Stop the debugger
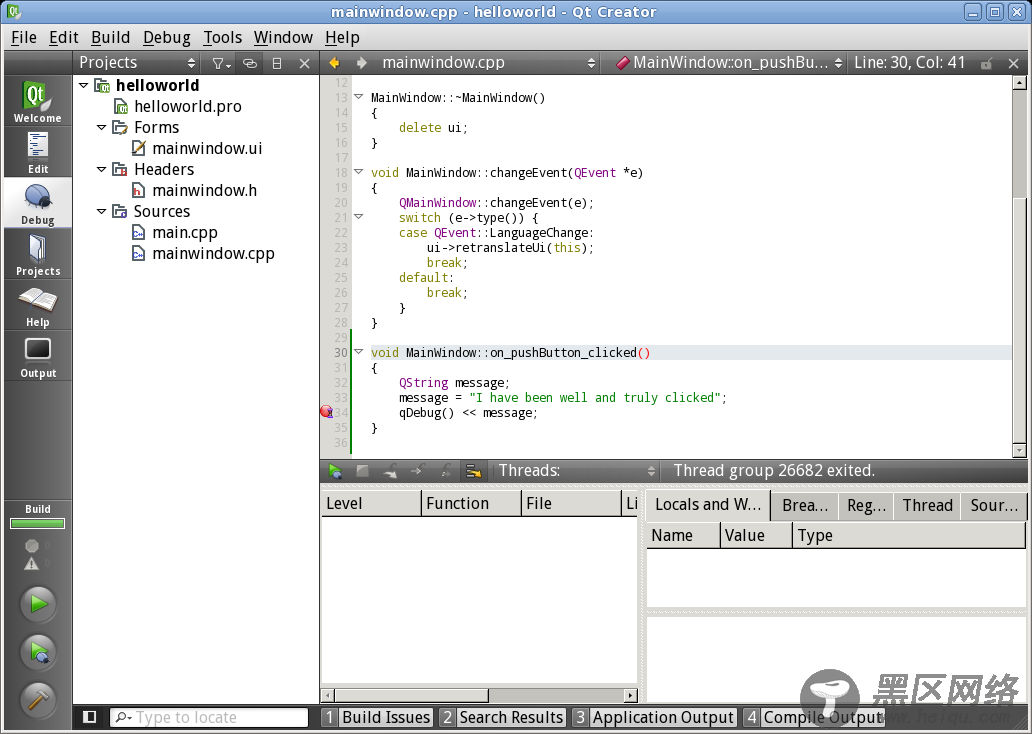Viewport: 1032px width, 734px height. (x=362, y=471)
